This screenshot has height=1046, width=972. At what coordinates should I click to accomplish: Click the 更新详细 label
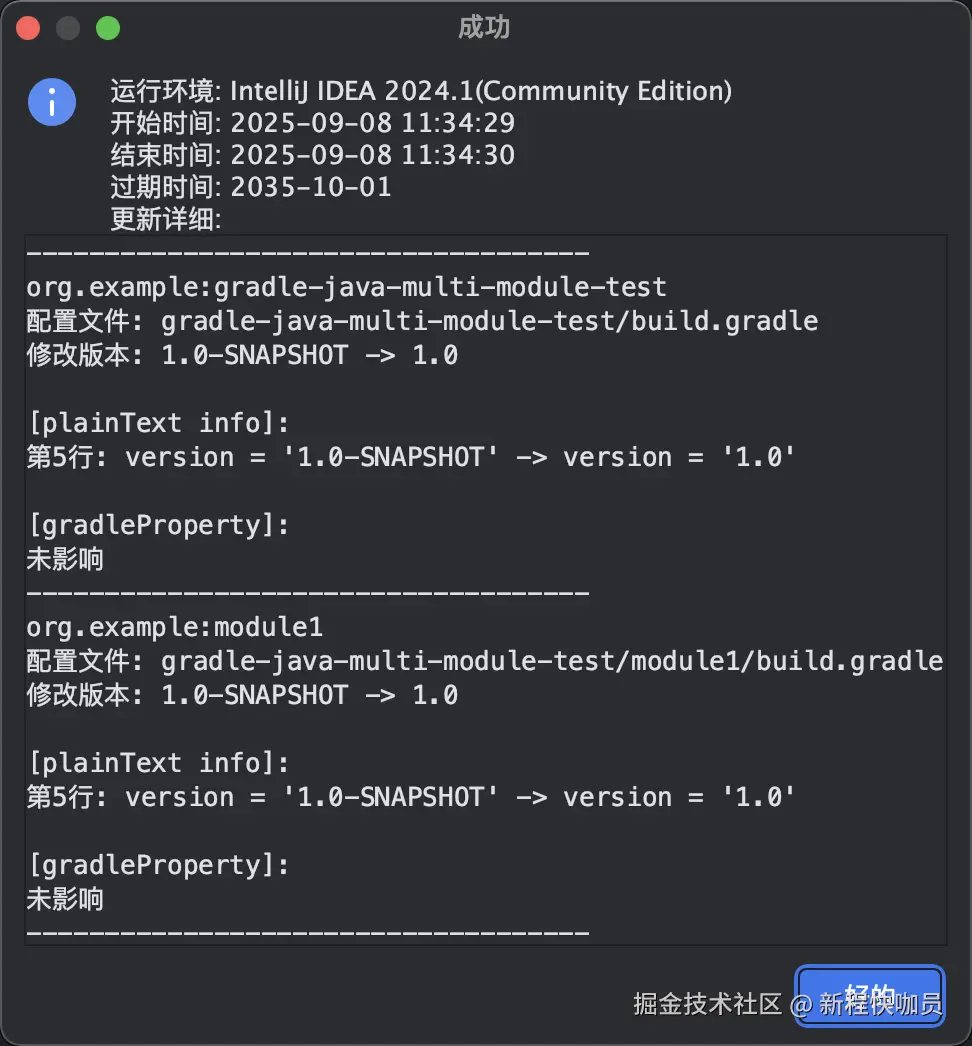(163, 219)
